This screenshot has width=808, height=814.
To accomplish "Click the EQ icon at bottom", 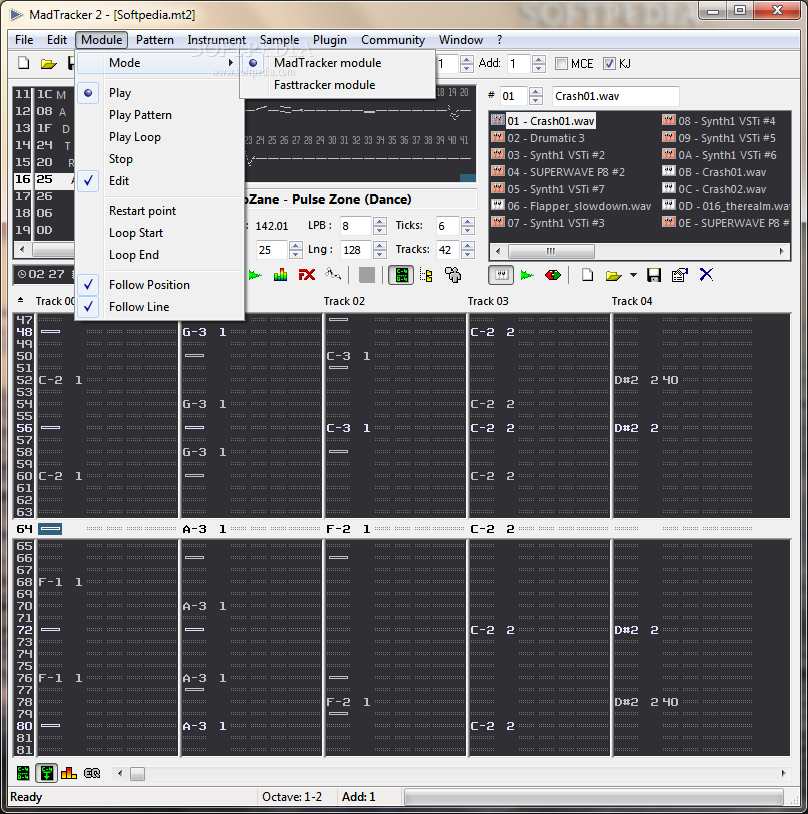I will [92, 774].
